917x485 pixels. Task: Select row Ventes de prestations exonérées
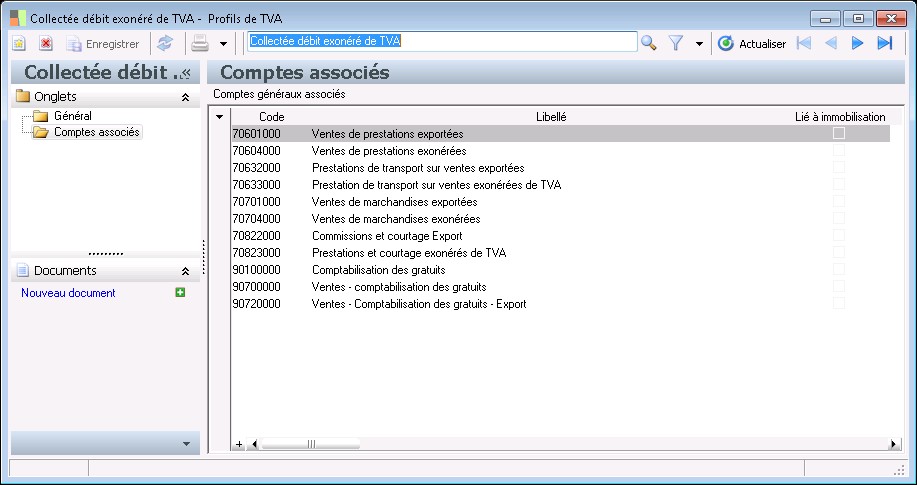(x=561, y=151)
